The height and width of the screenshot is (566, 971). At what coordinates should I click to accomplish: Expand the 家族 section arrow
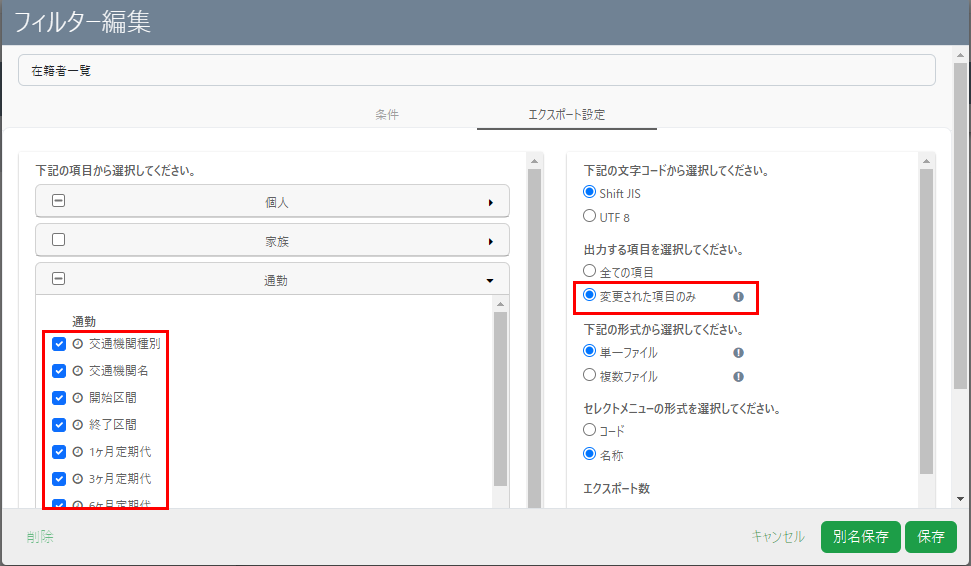490,242
